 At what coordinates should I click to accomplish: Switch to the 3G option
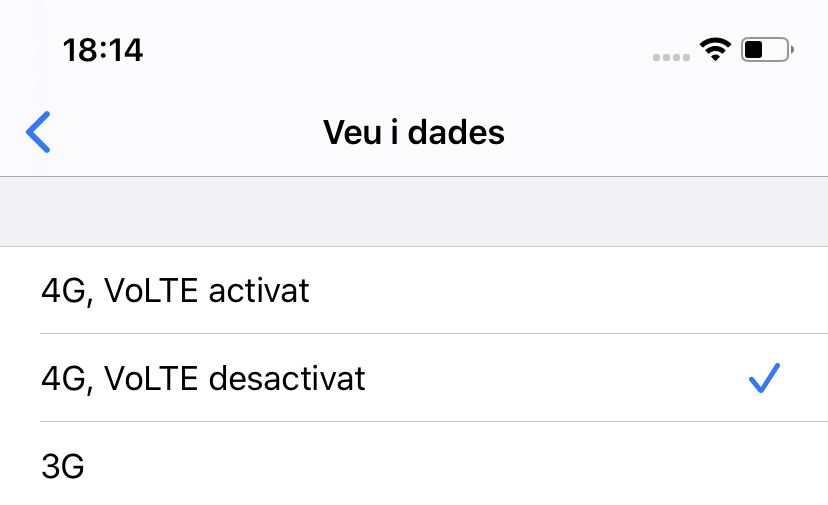63,466
